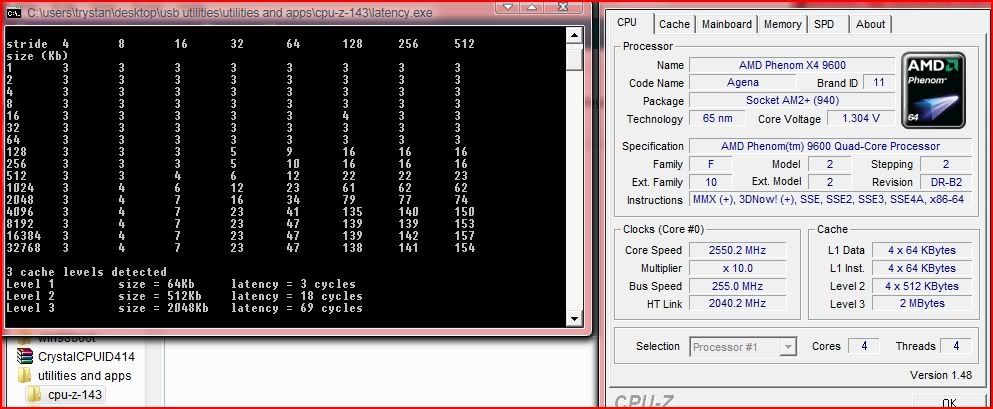Click the Specification text field
The image size is (993, 409).
click(x=831, y=146)
